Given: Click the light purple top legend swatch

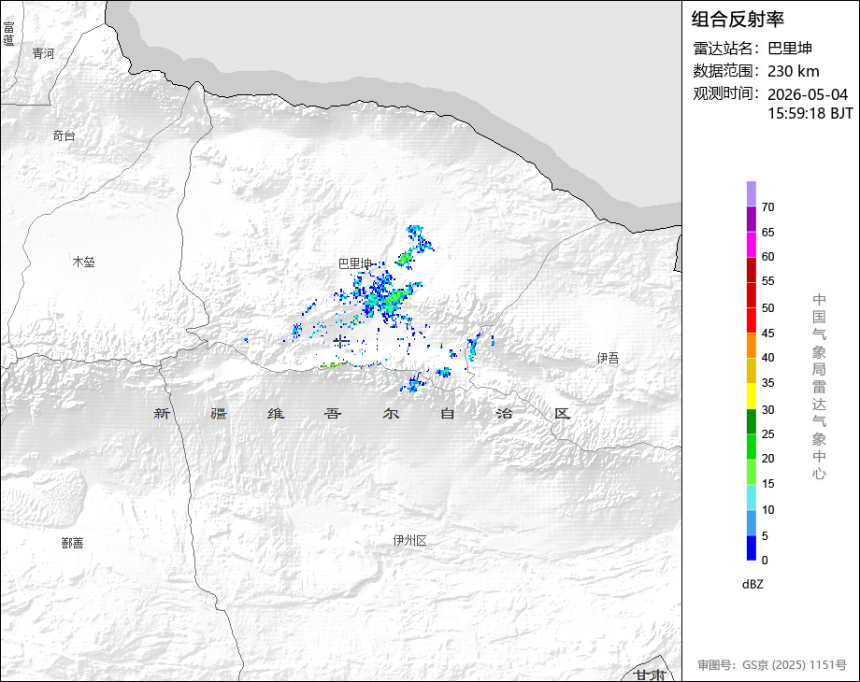Looking at the screenshot, I should [x=751, y=194].
